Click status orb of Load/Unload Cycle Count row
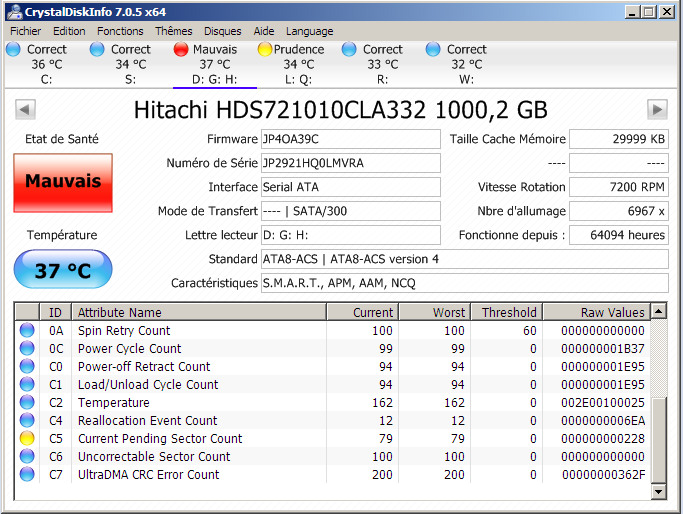The height and width of the screenshot is (514, 683). coord(27,384)
